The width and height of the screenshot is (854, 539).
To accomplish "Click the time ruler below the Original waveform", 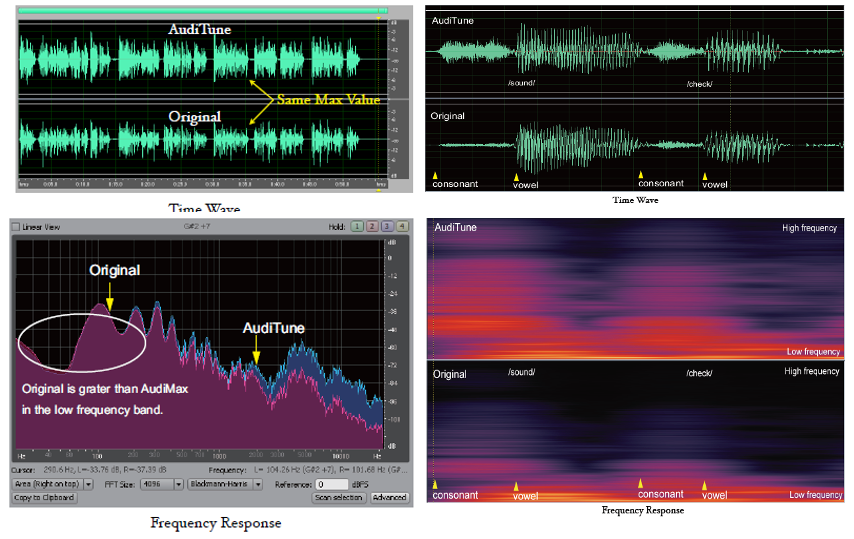I will (x=200, y=185).
